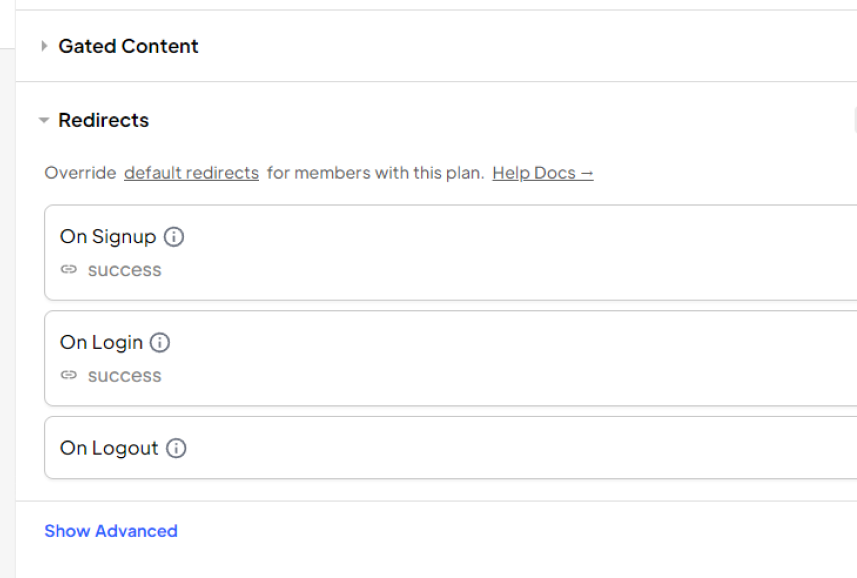Click the On Signup info icon
This screenshot has width=857, height=578.
[x=174, y=237]
